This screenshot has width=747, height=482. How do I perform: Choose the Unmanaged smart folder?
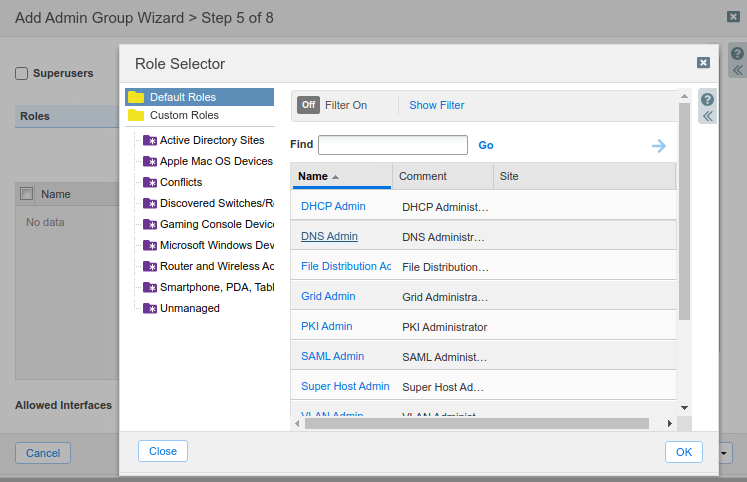click(189, 308)
